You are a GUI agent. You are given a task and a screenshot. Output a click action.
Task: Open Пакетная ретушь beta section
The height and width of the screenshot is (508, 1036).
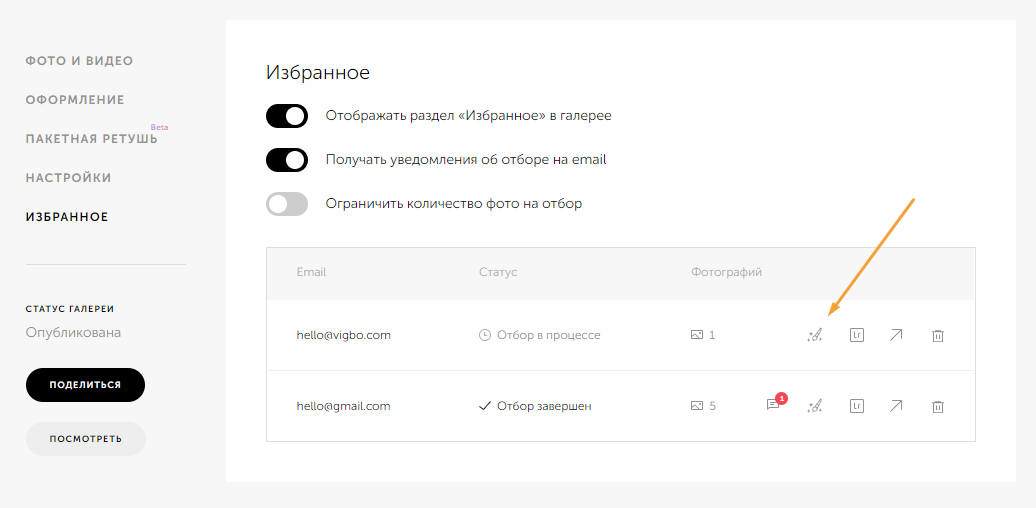coord(91,139)
